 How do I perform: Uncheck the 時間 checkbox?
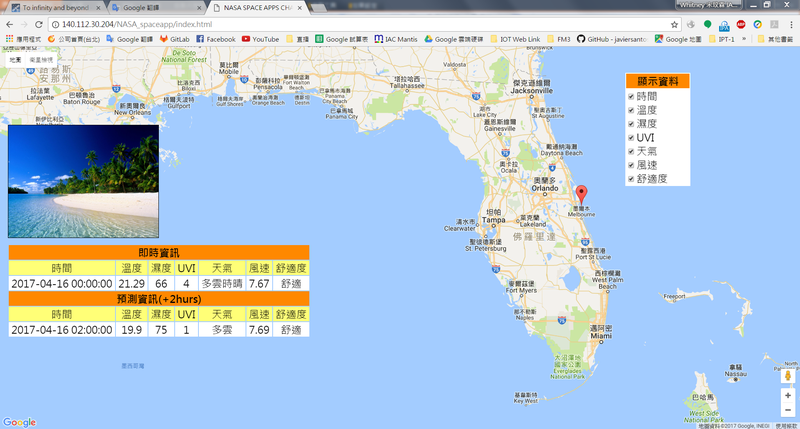(631, 96)
